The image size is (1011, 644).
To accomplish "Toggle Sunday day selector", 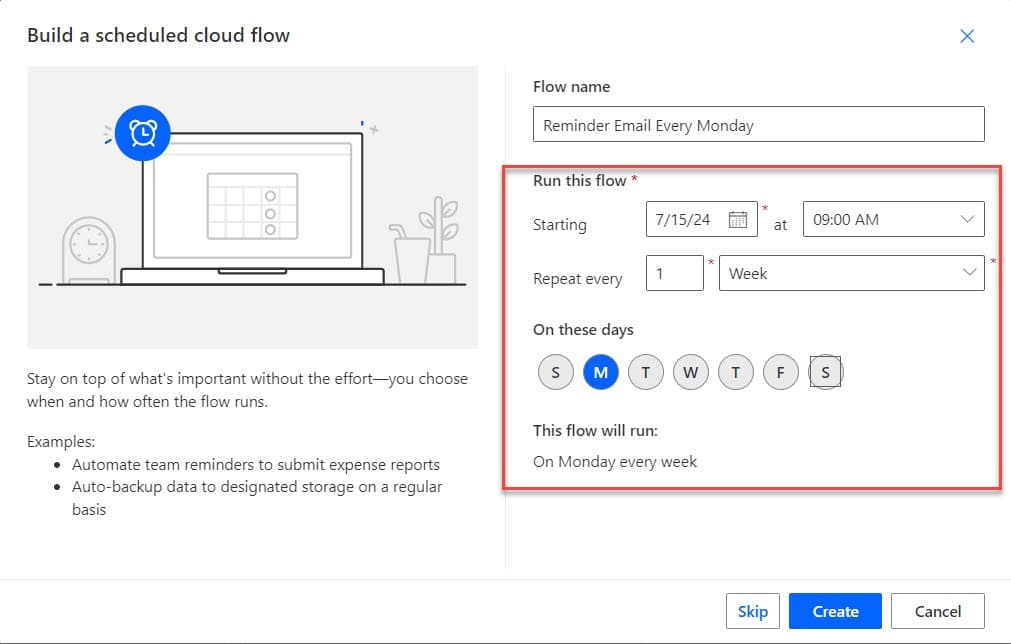I will (x=555, y=373).
